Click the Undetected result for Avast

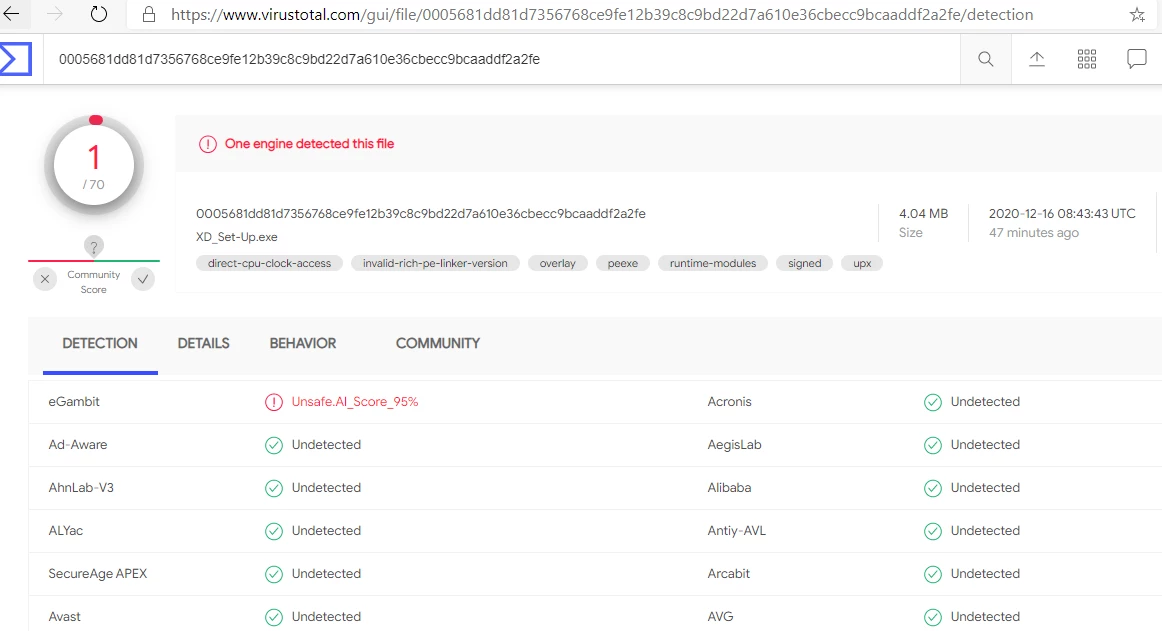[x=326, y=617]
